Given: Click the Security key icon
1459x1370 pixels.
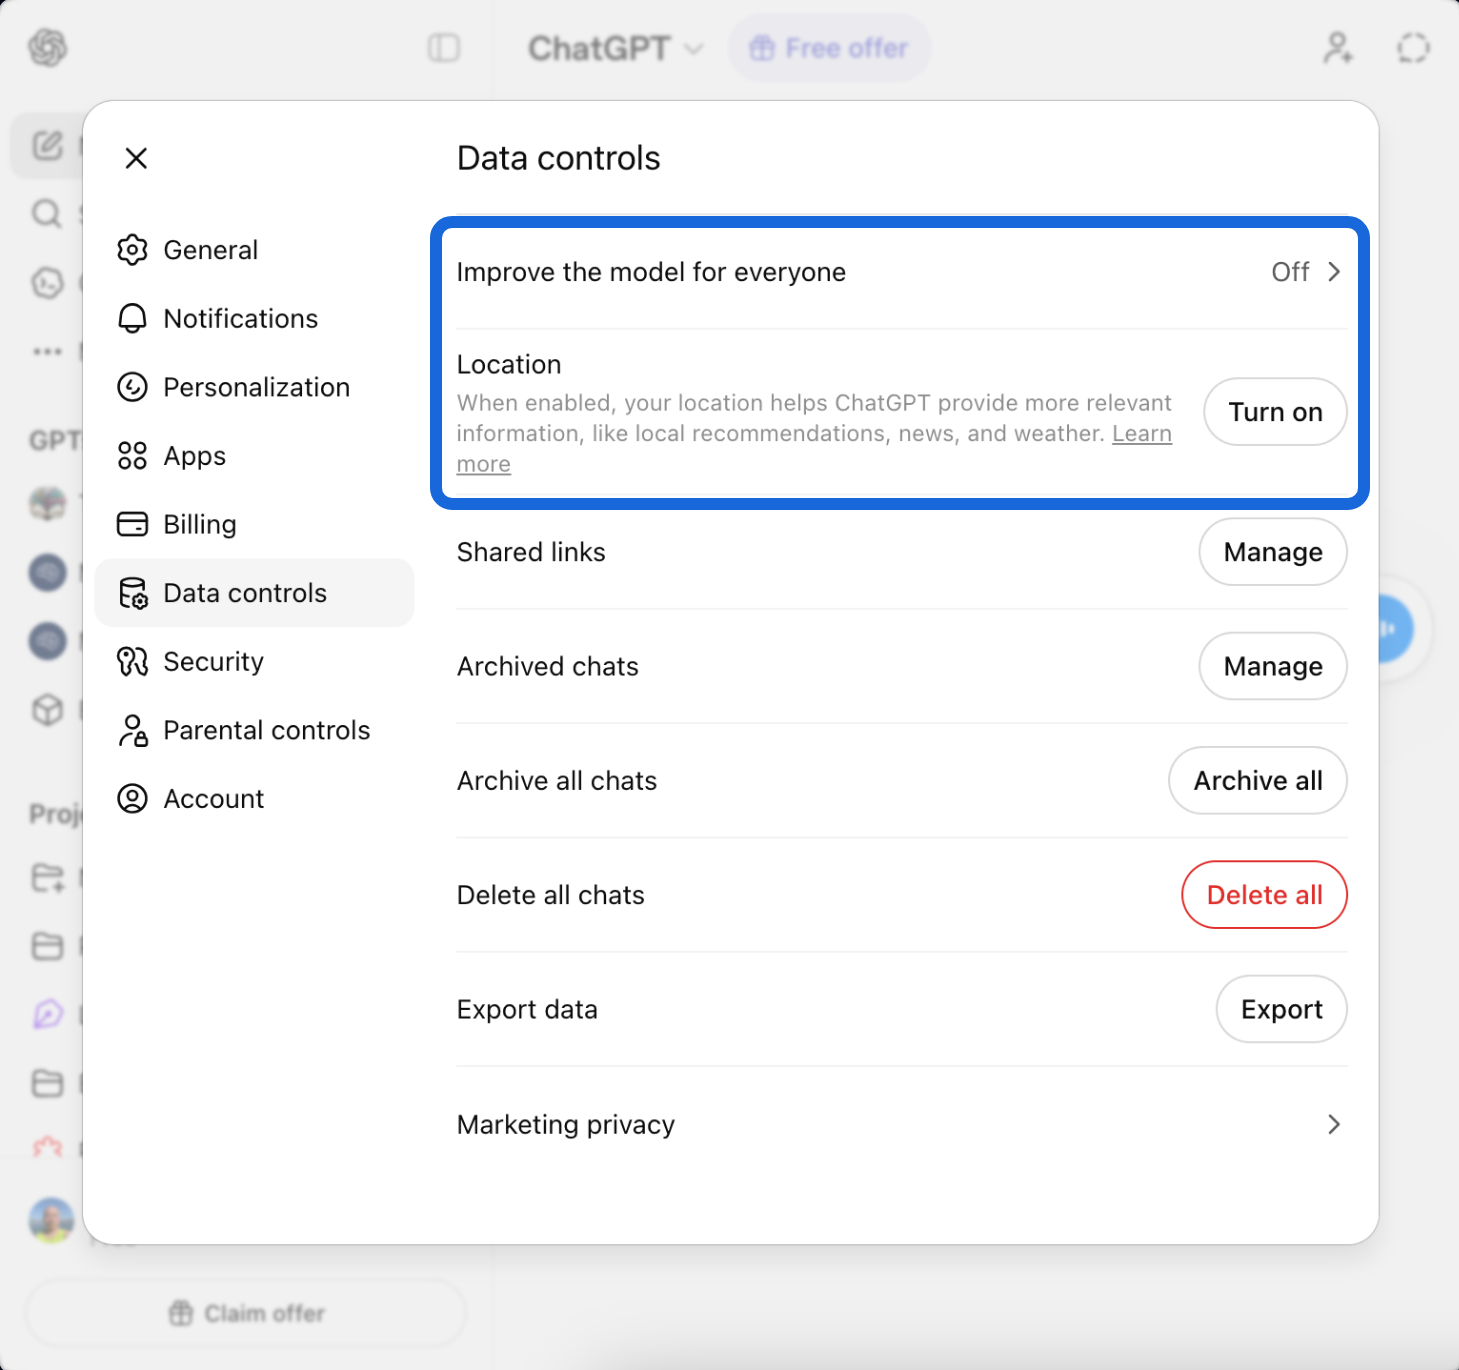Looking at the screenshot, I should (133, 661).
